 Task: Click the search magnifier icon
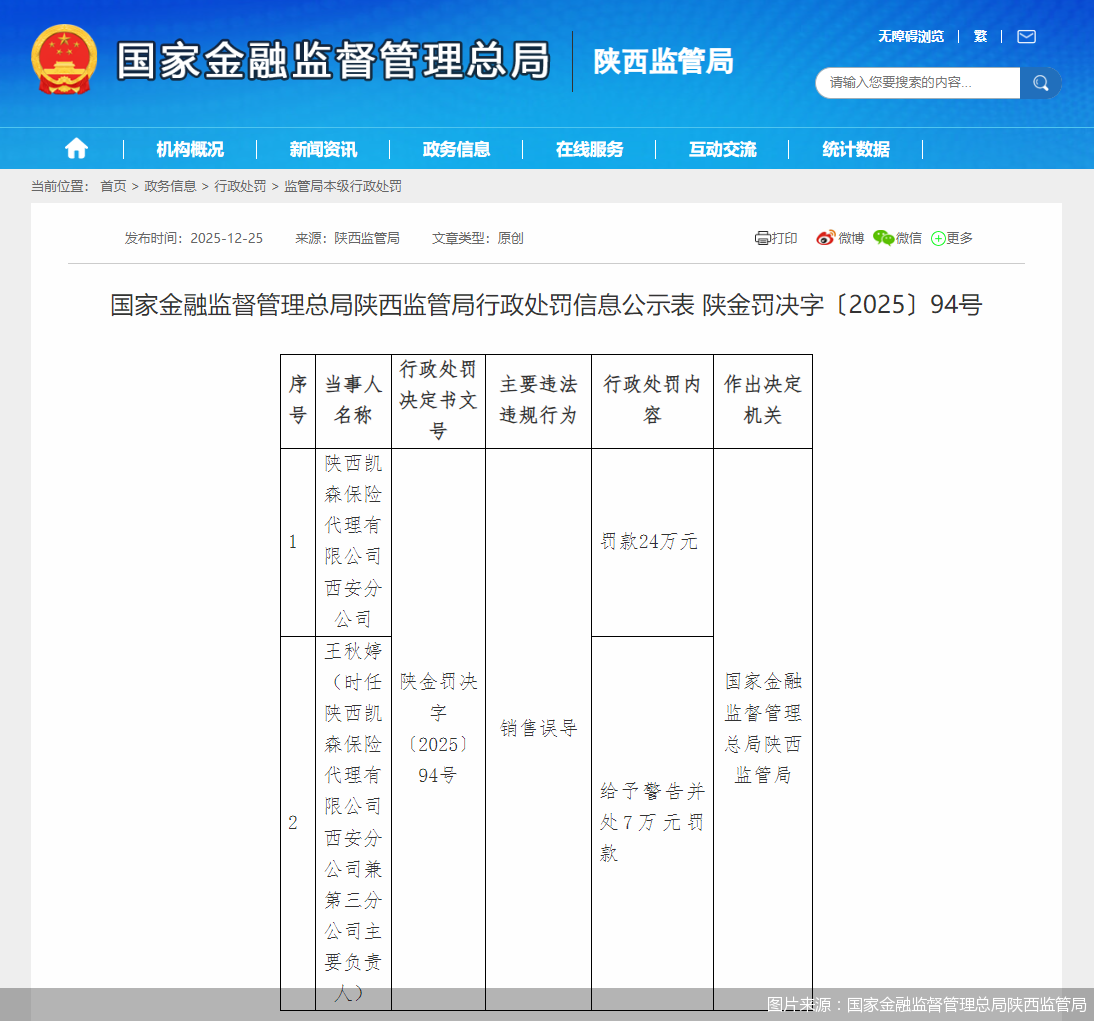coord(1040,83)
